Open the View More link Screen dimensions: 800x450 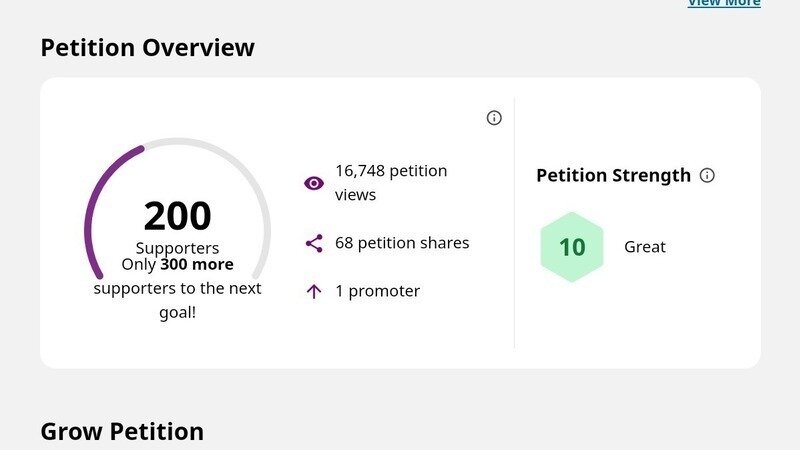click(x=723, y=4)
